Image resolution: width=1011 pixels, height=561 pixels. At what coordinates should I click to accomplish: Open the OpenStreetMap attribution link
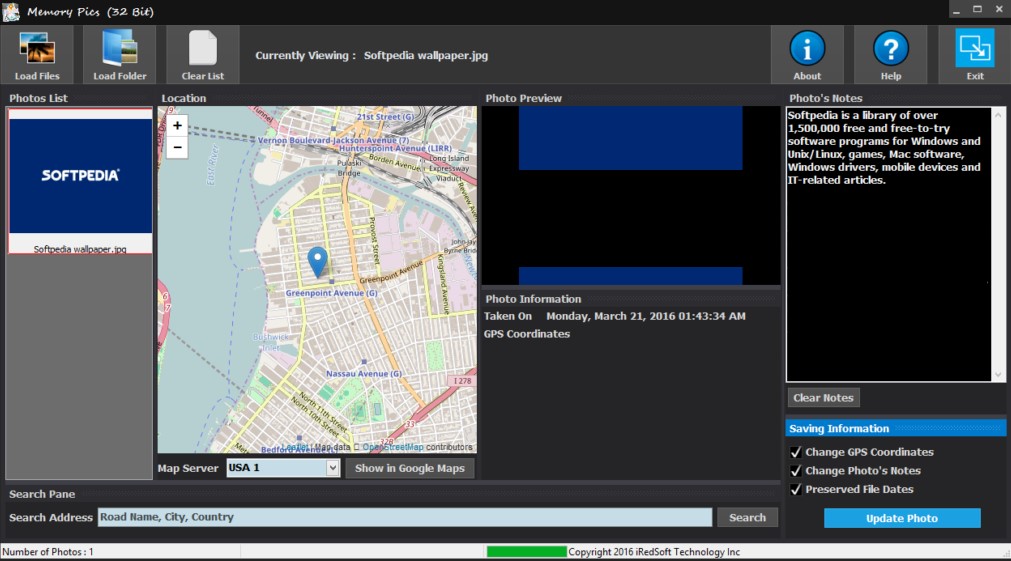393,447
